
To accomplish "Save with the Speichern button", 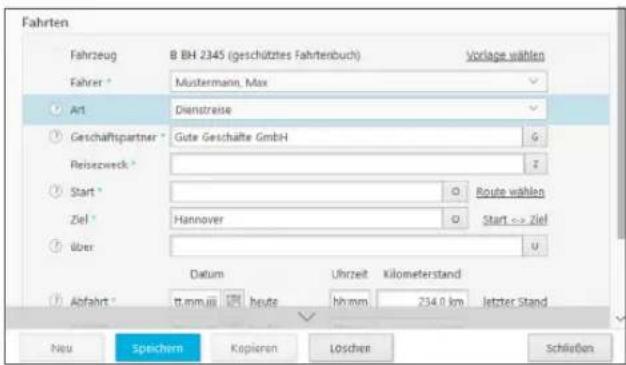I will pyautogui.click(x=158, y=348).
